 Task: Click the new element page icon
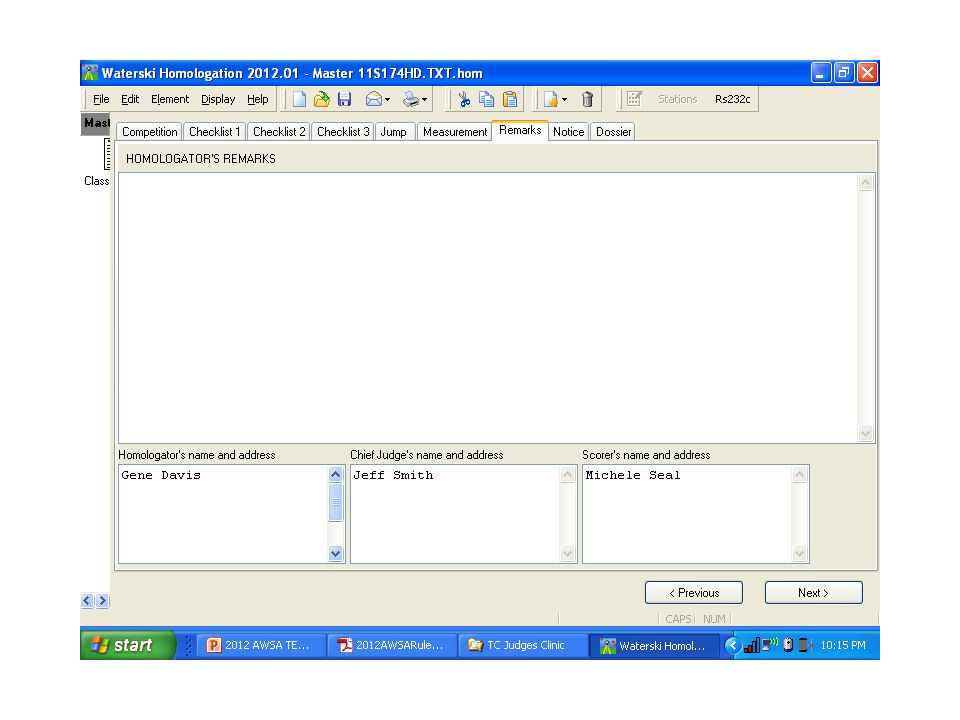(x=550, y=99)
